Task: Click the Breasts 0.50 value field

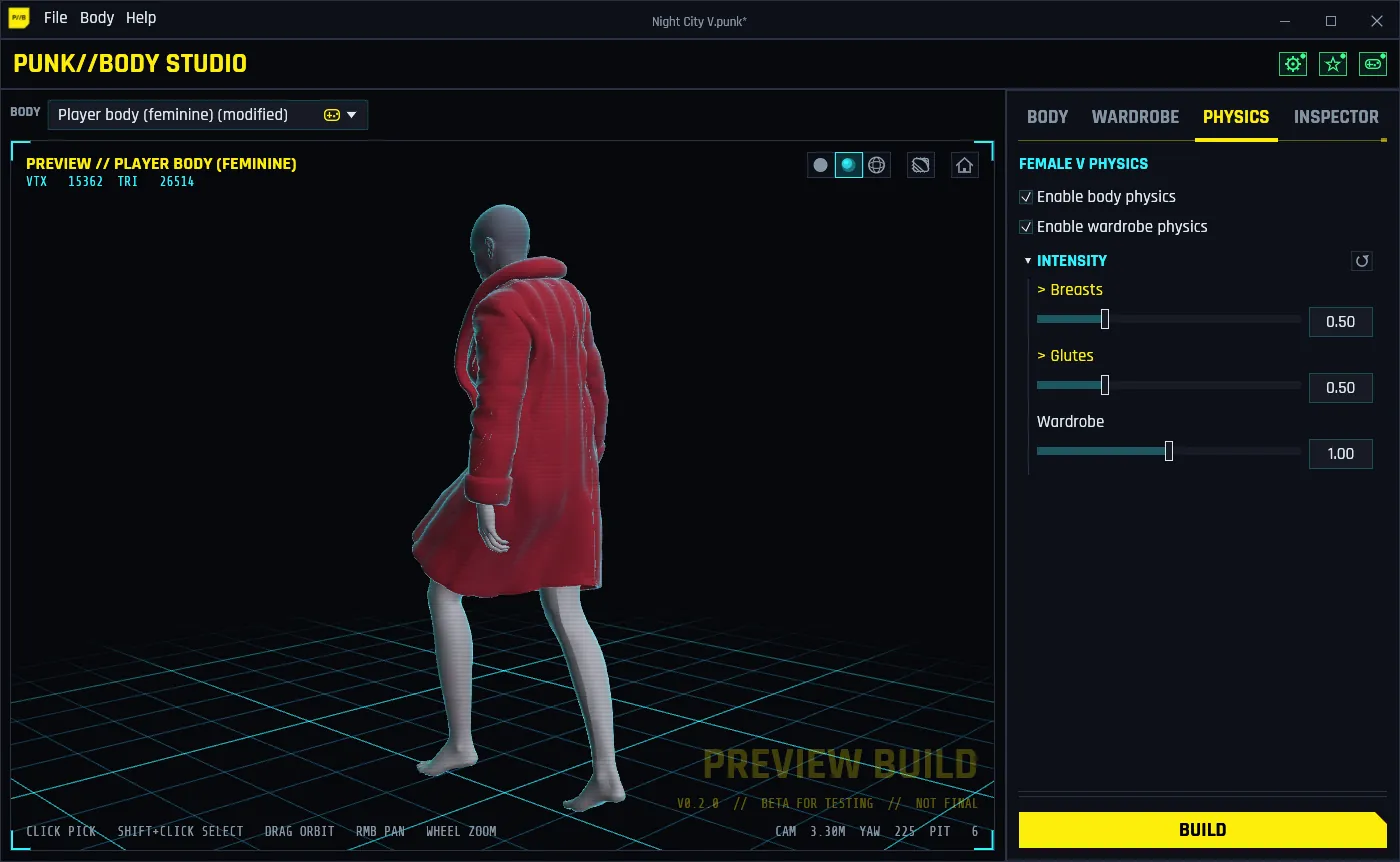Action: tap(1341, 322)
